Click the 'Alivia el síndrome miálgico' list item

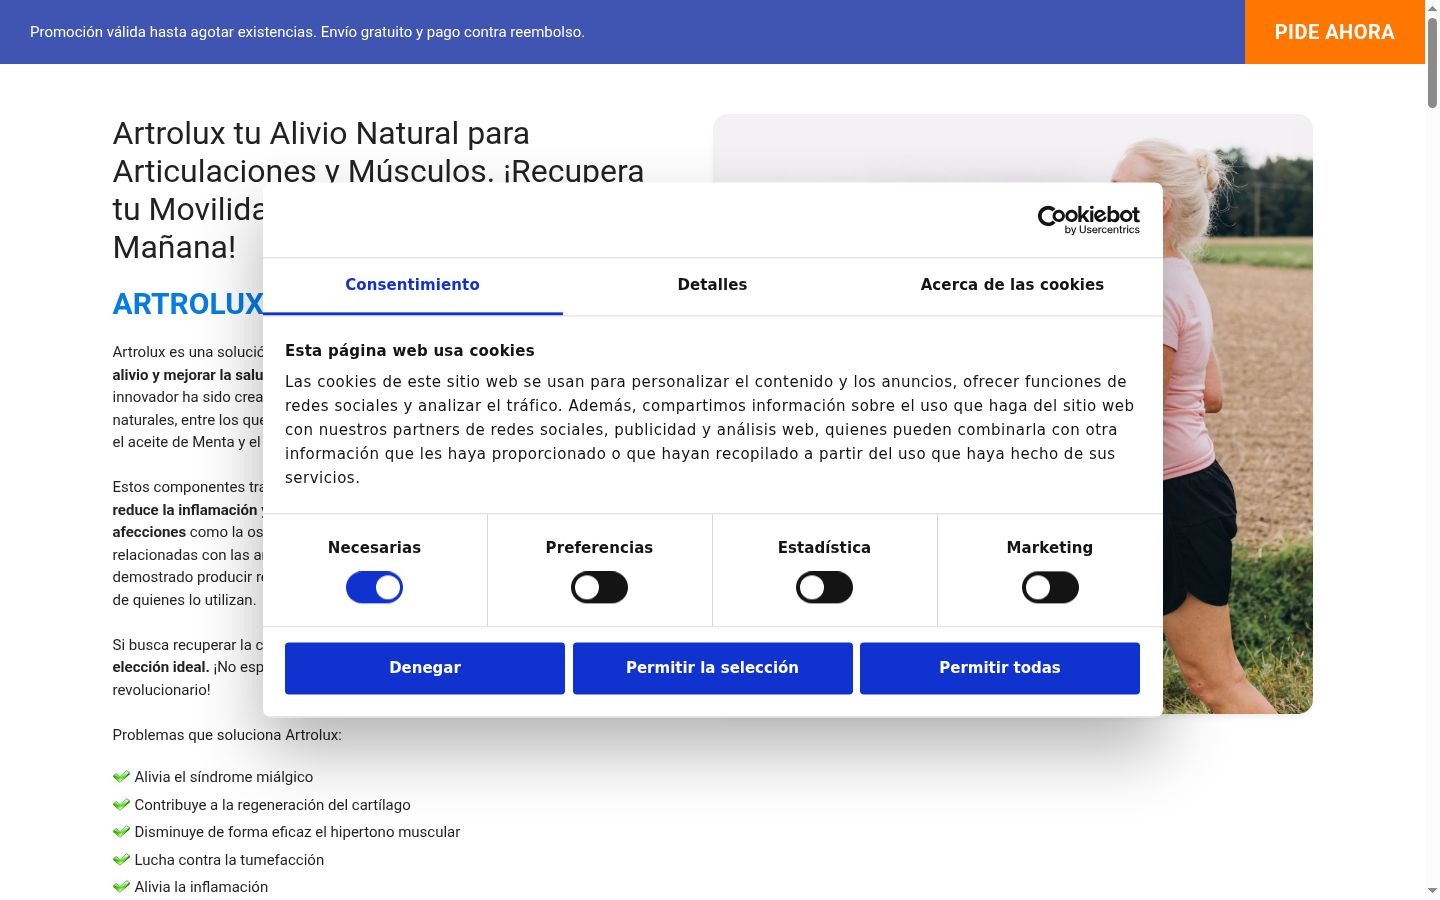tap(224, 777)
